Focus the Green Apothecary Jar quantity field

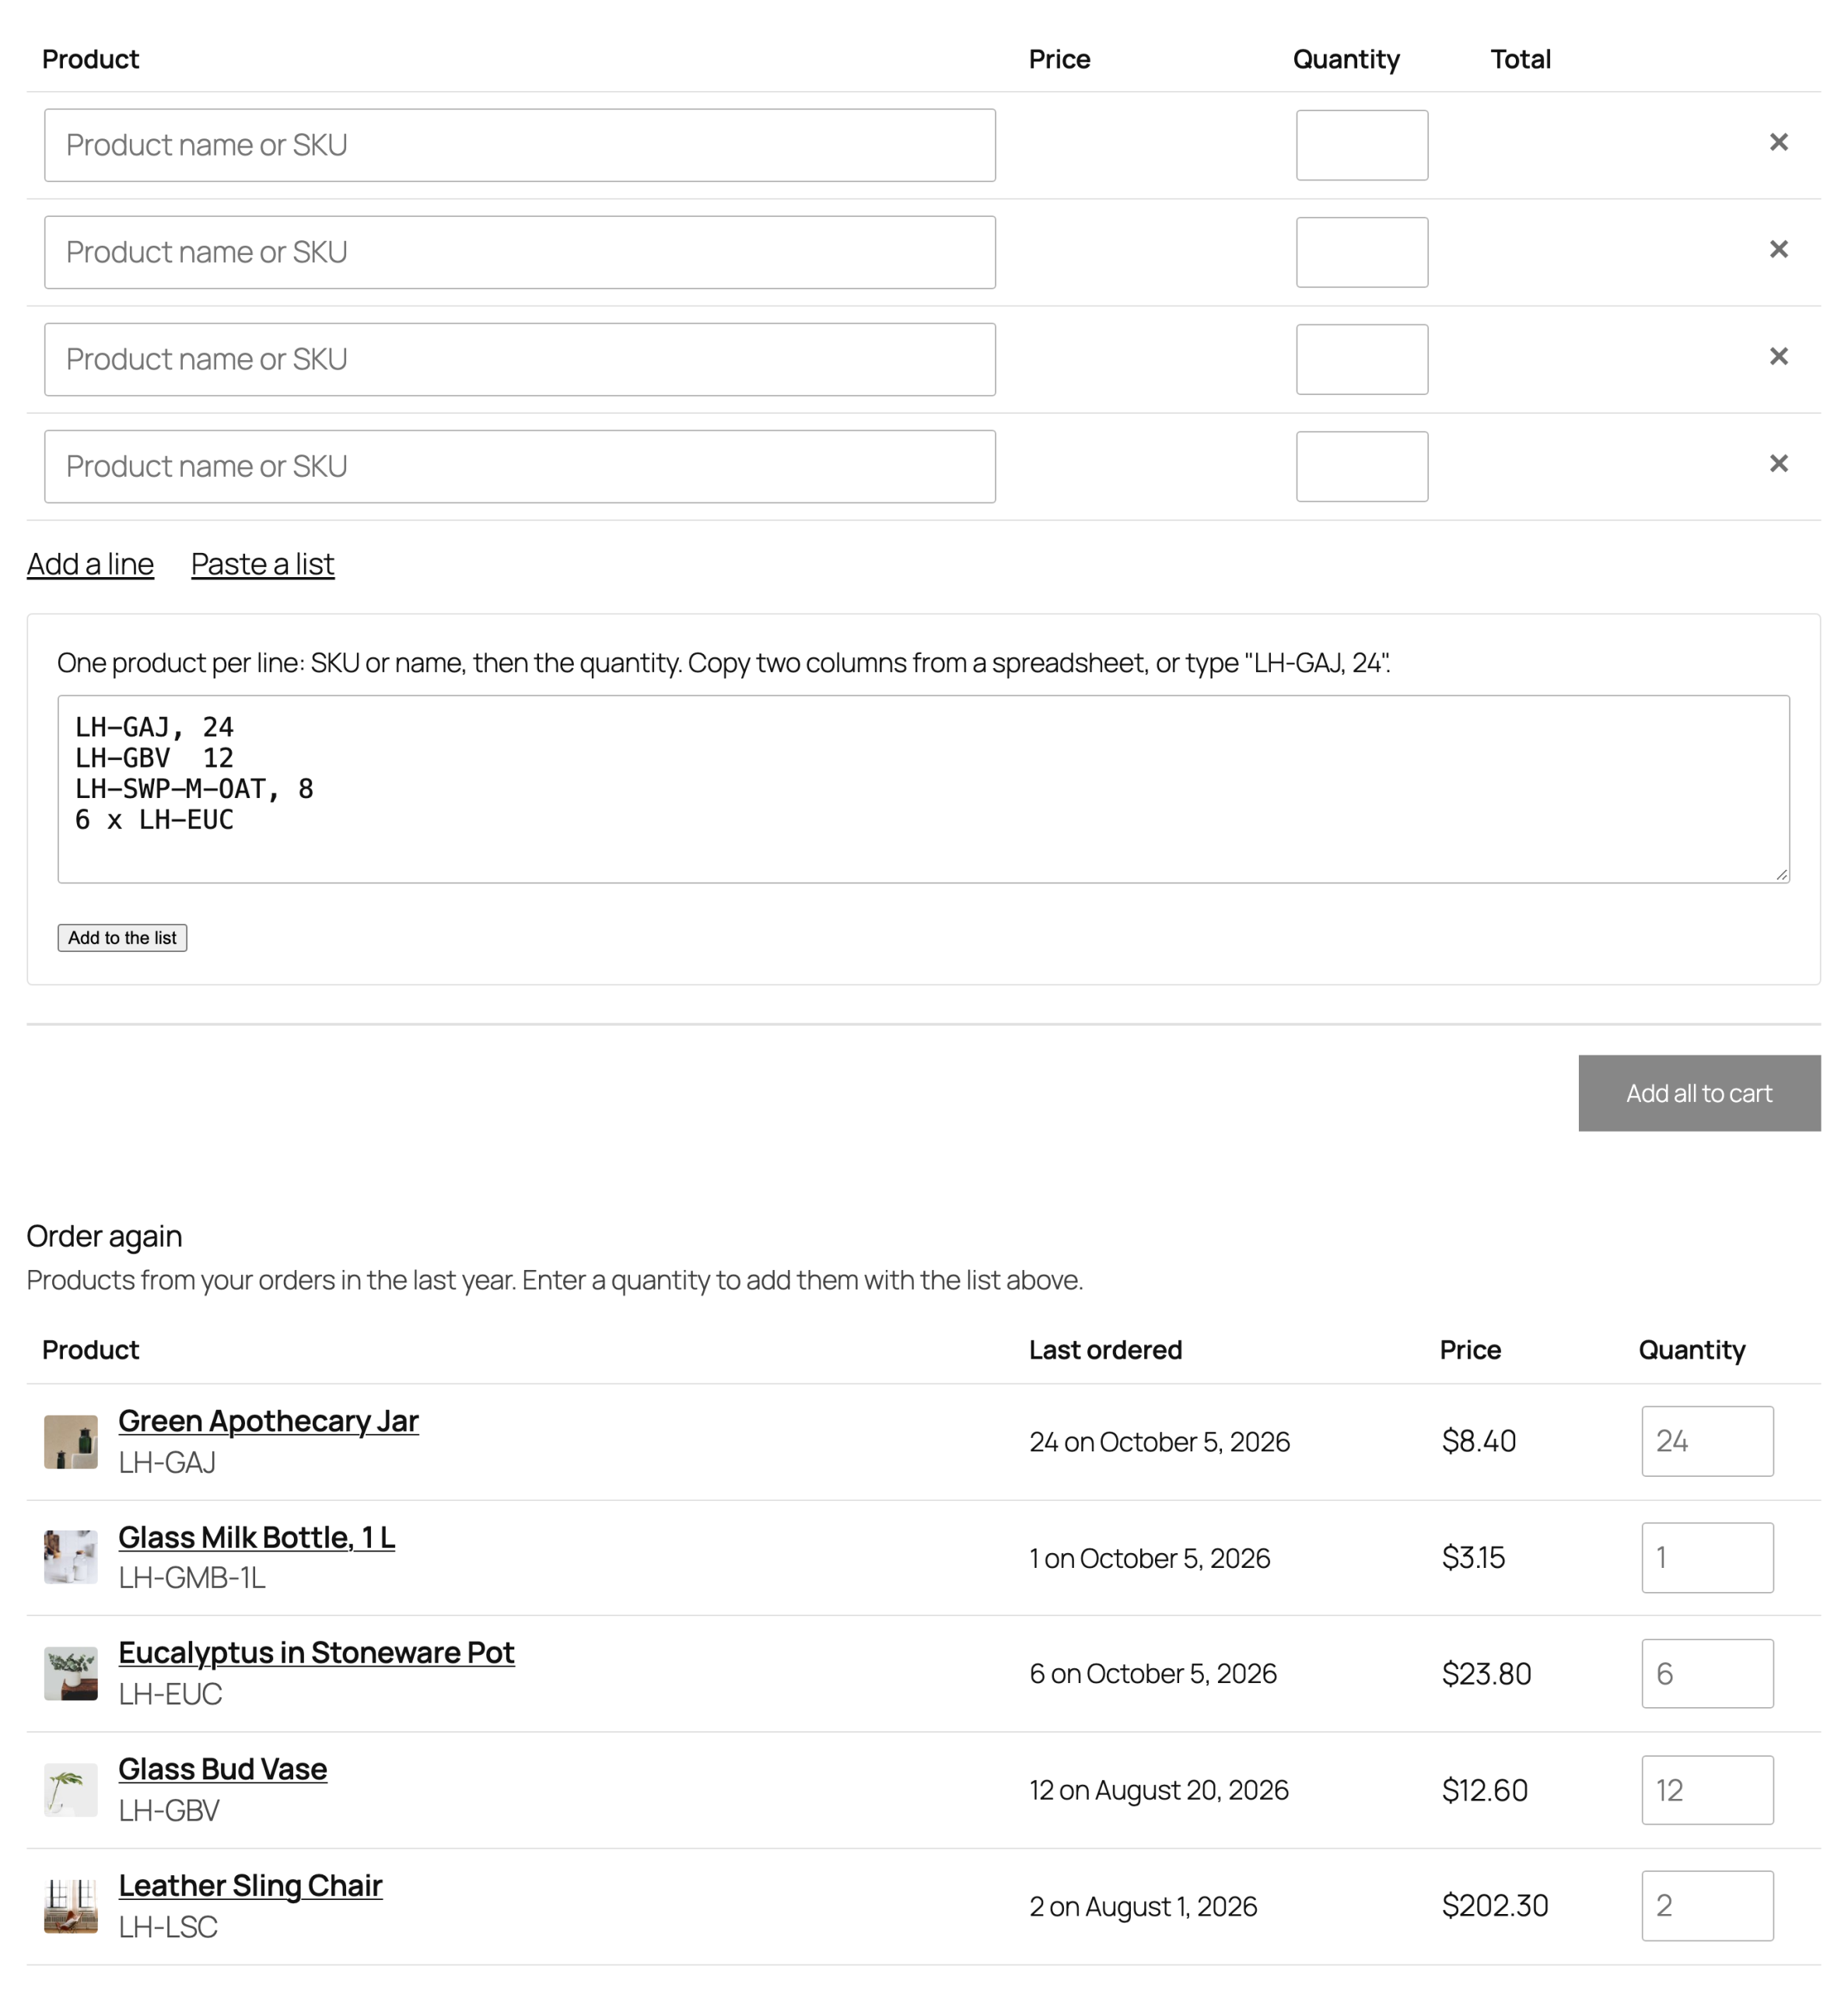coord(1707,1441)
